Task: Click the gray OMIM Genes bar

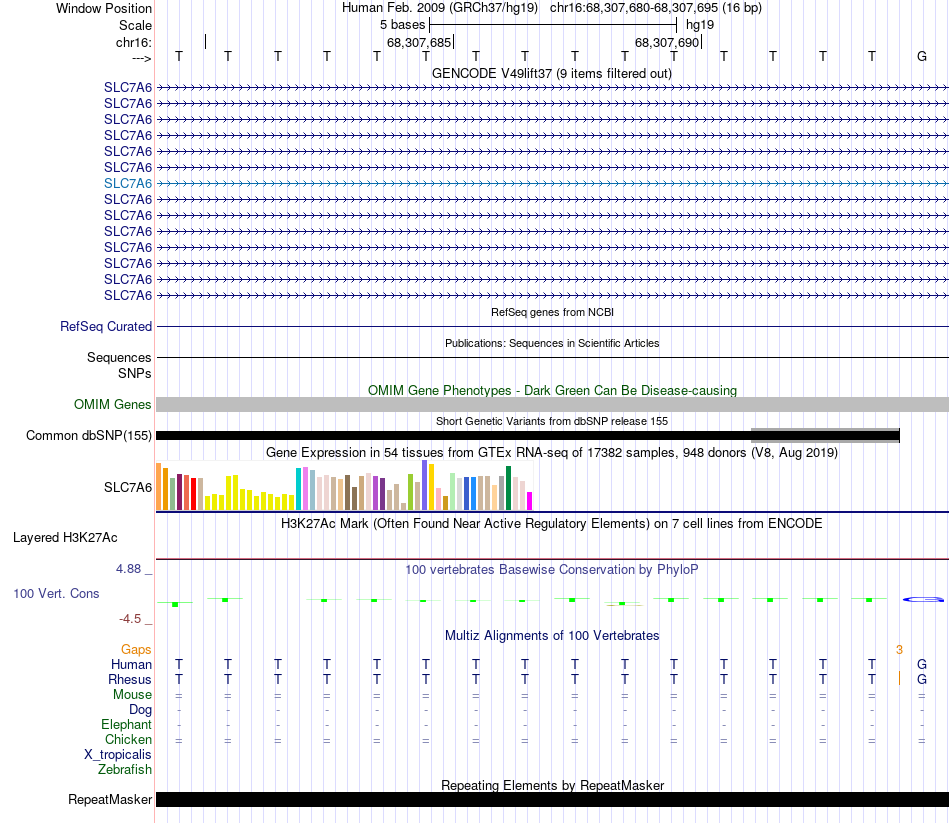Action: (x=552, y=404)
